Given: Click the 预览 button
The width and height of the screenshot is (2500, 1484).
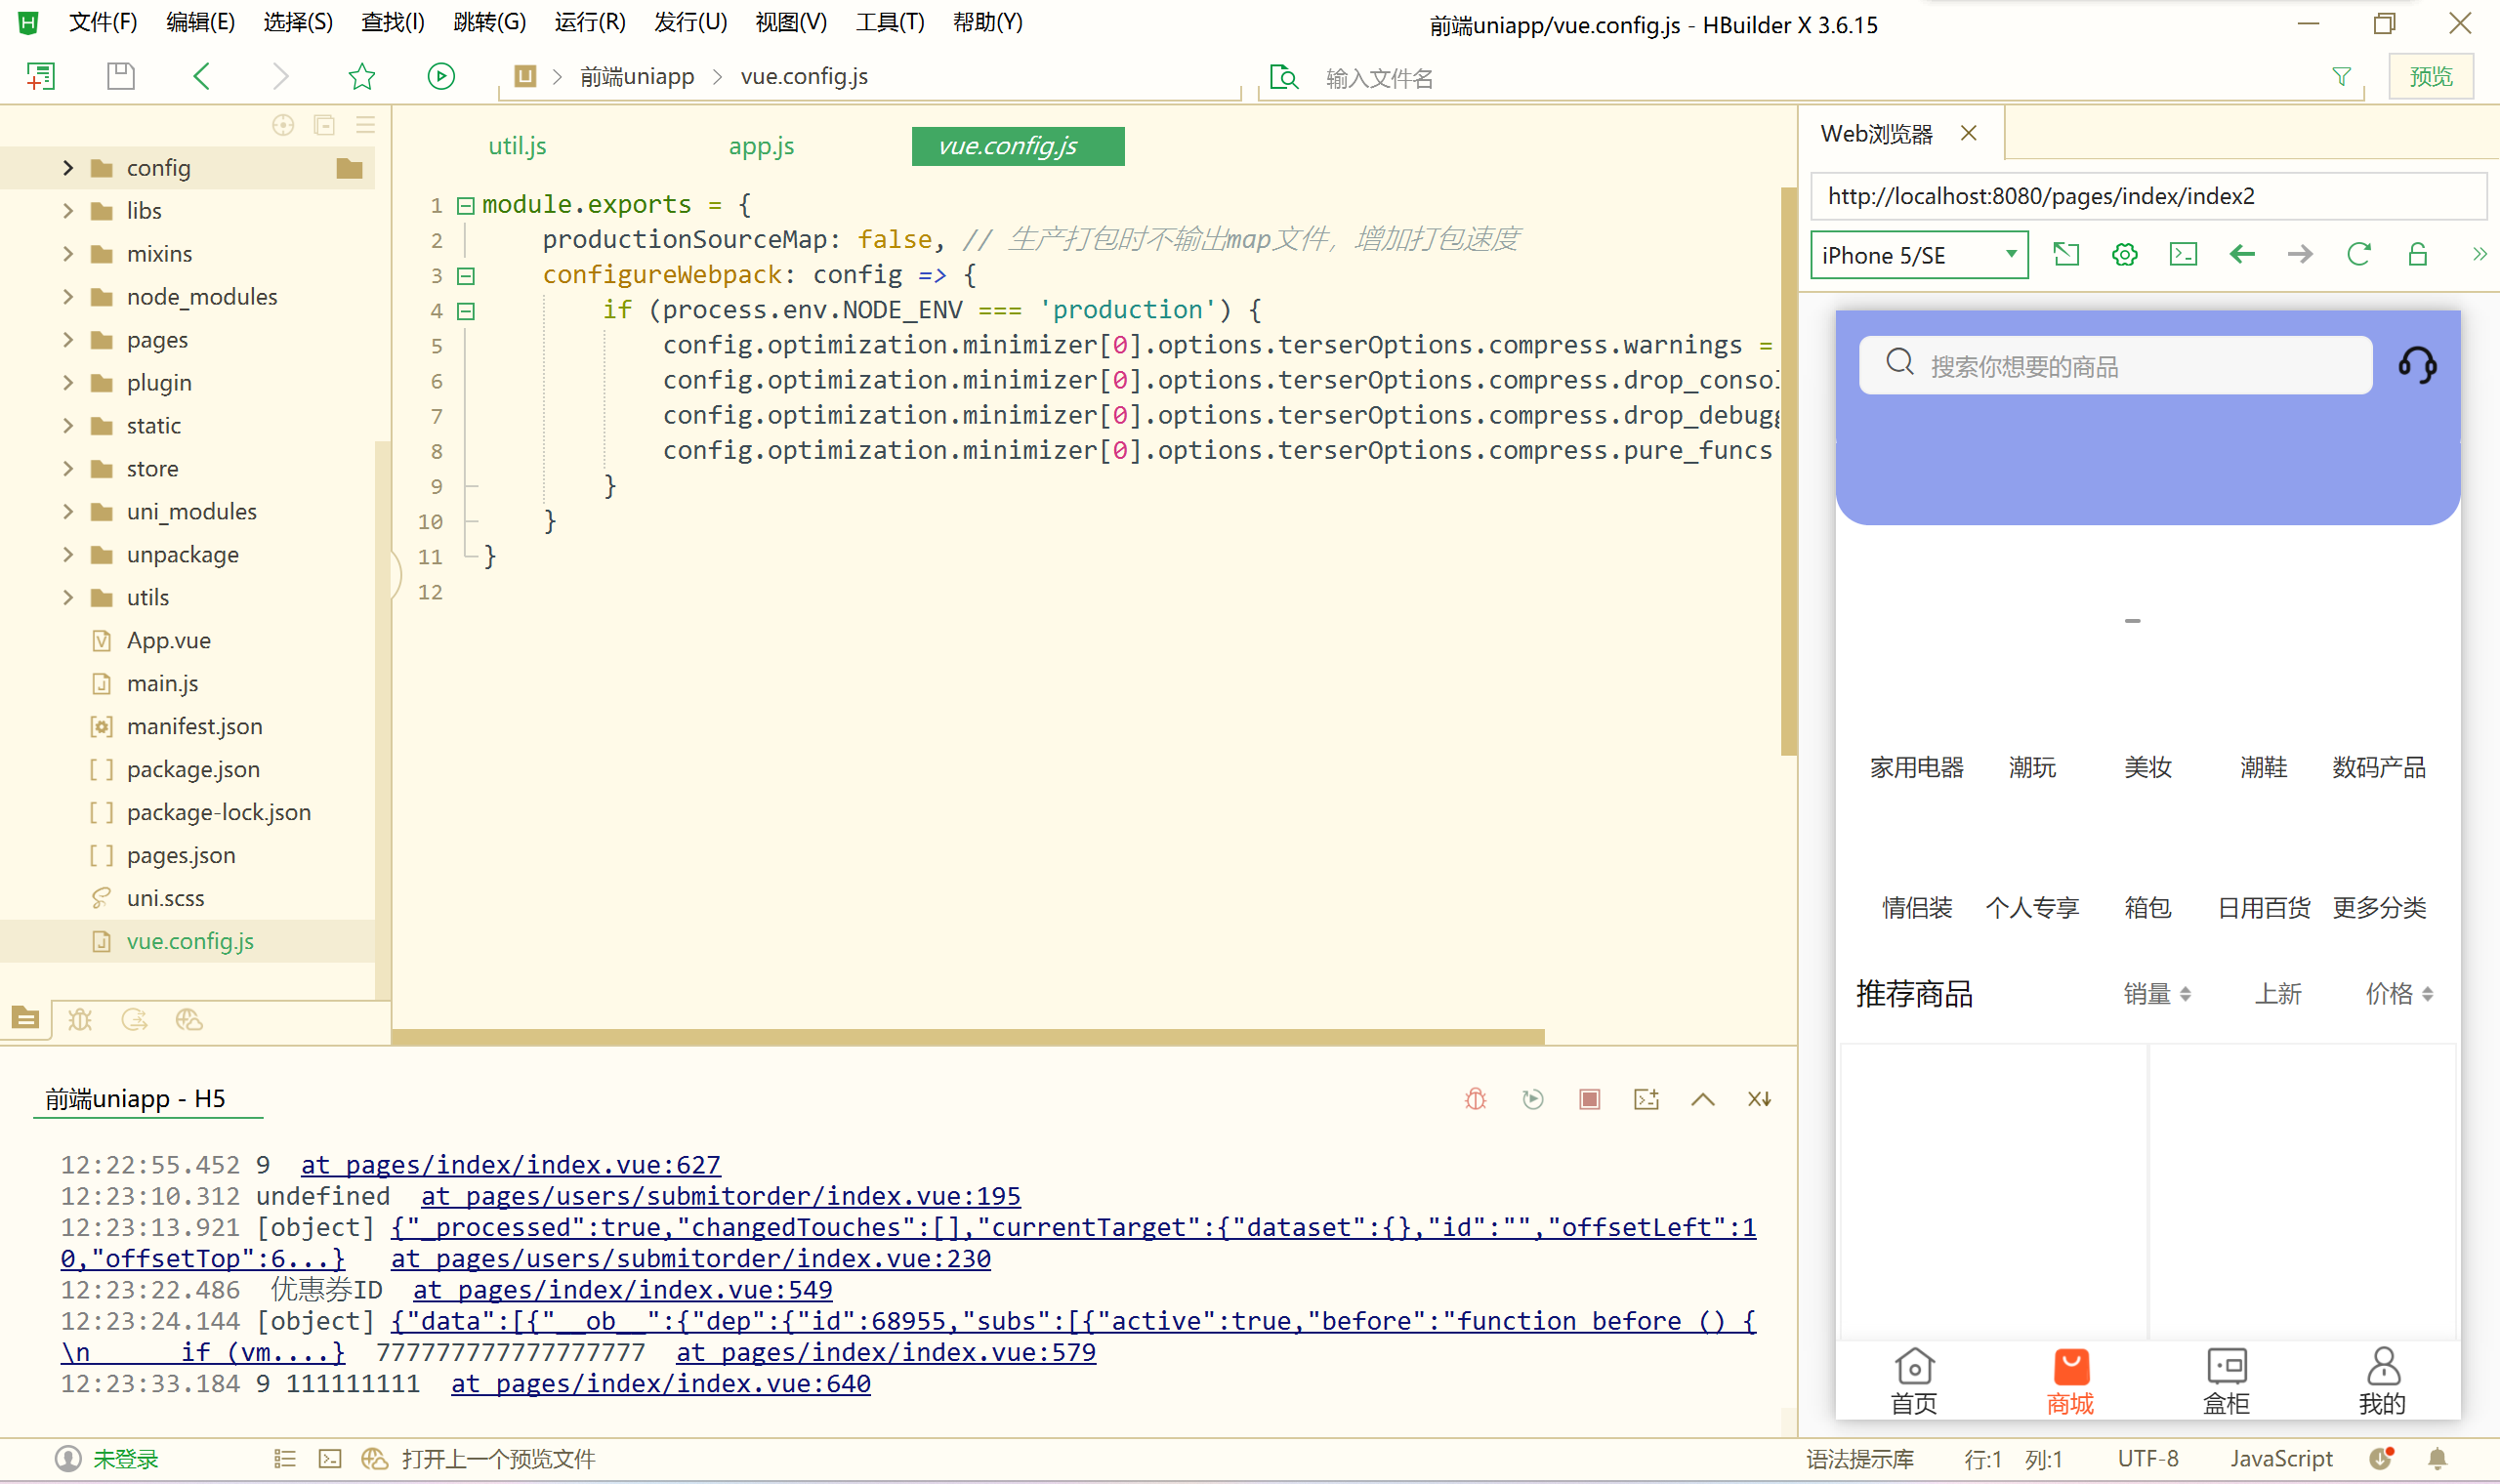Looking at the screenshot, I should click(x=2430, y=77).
